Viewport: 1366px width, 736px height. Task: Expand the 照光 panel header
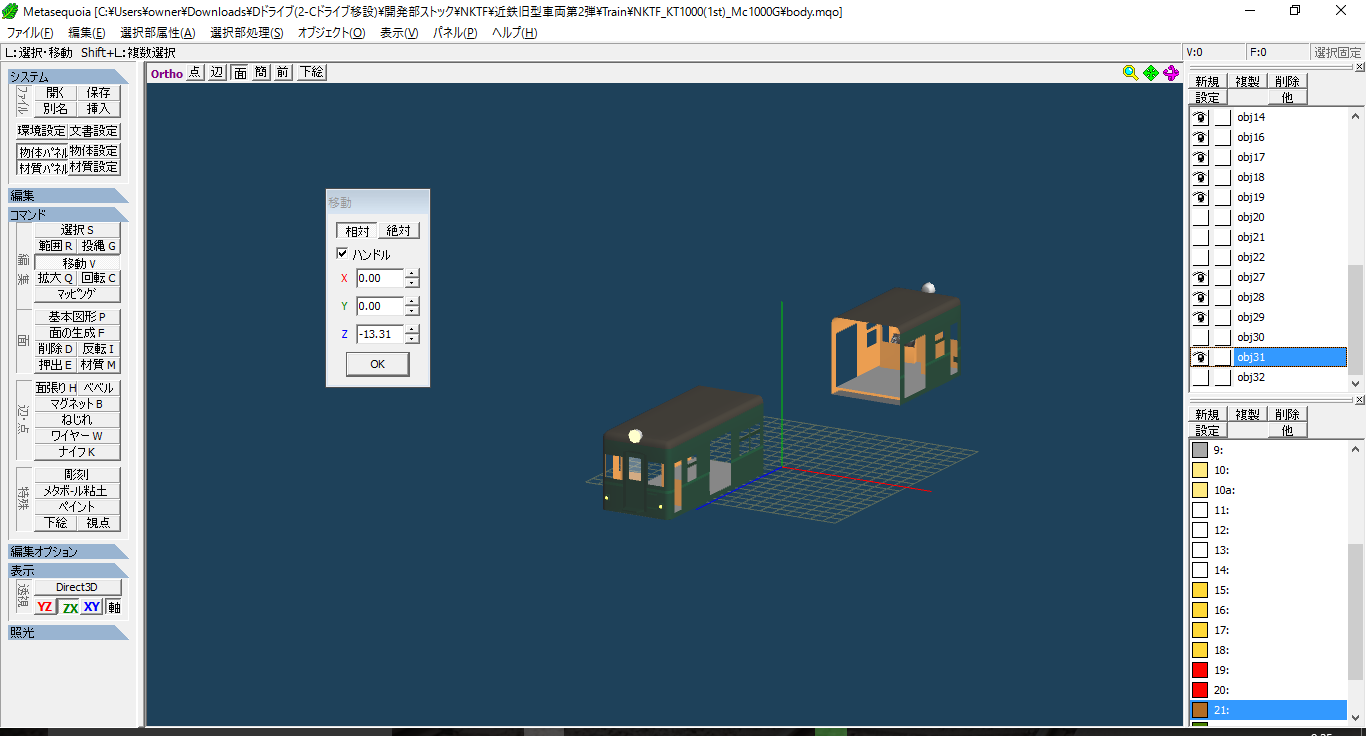click(68, 633)
